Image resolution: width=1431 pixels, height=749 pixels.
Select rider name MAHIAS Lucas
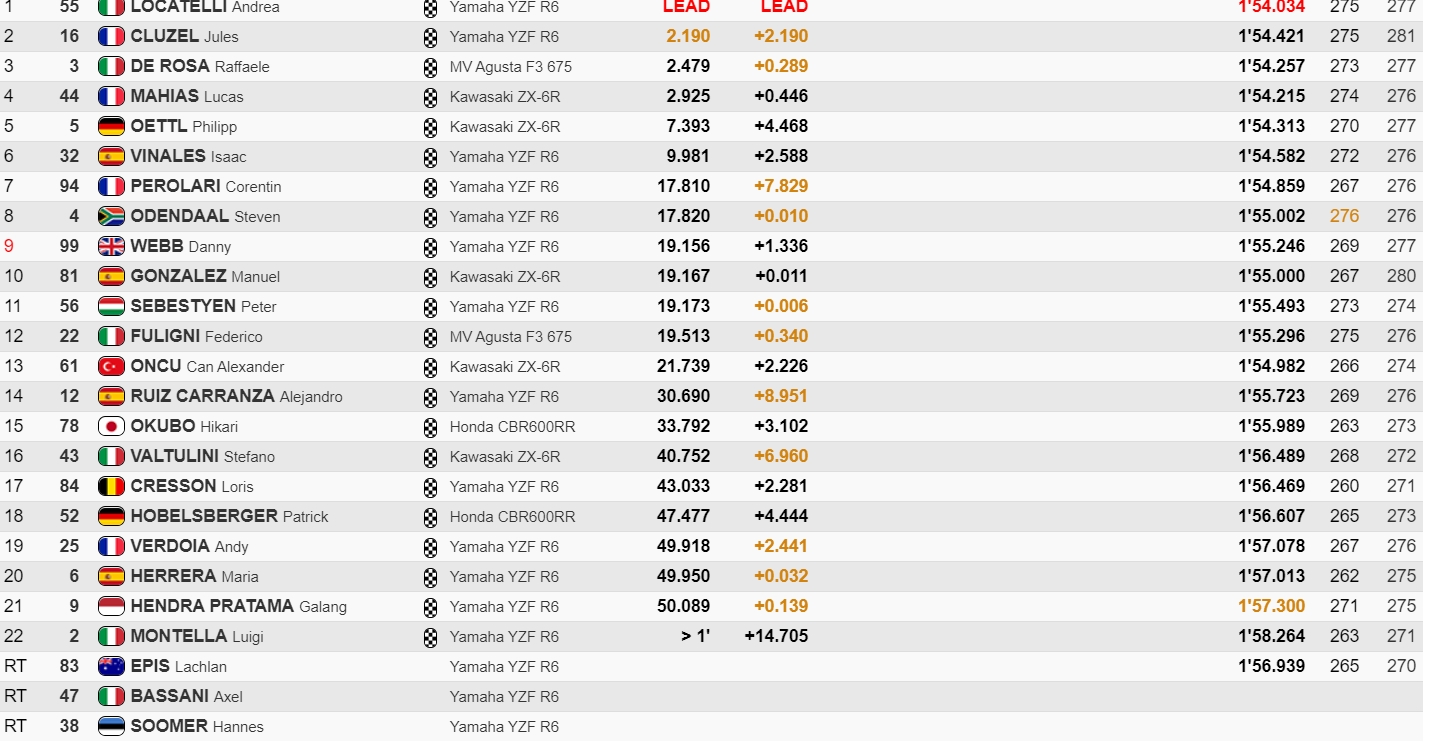(x=186, y=96)
